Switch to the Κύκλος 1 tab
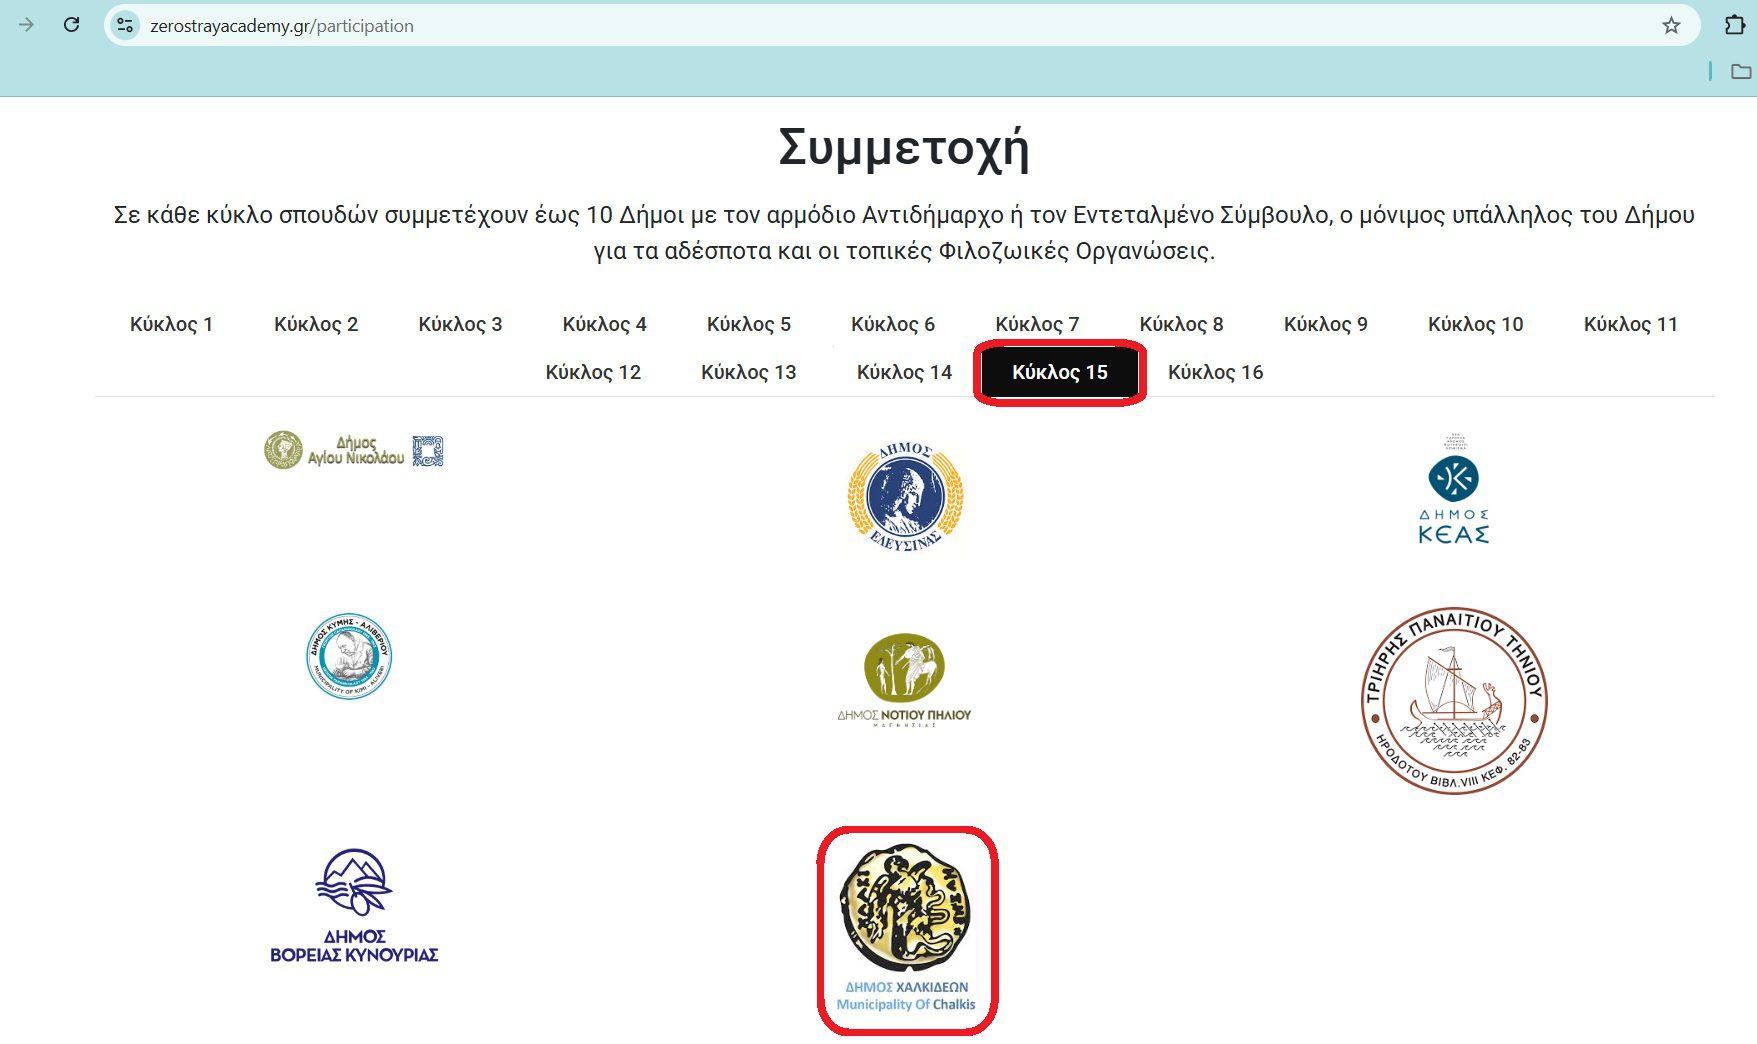The width and height of the screenshot is (1757, 1044). coord(171,324)
